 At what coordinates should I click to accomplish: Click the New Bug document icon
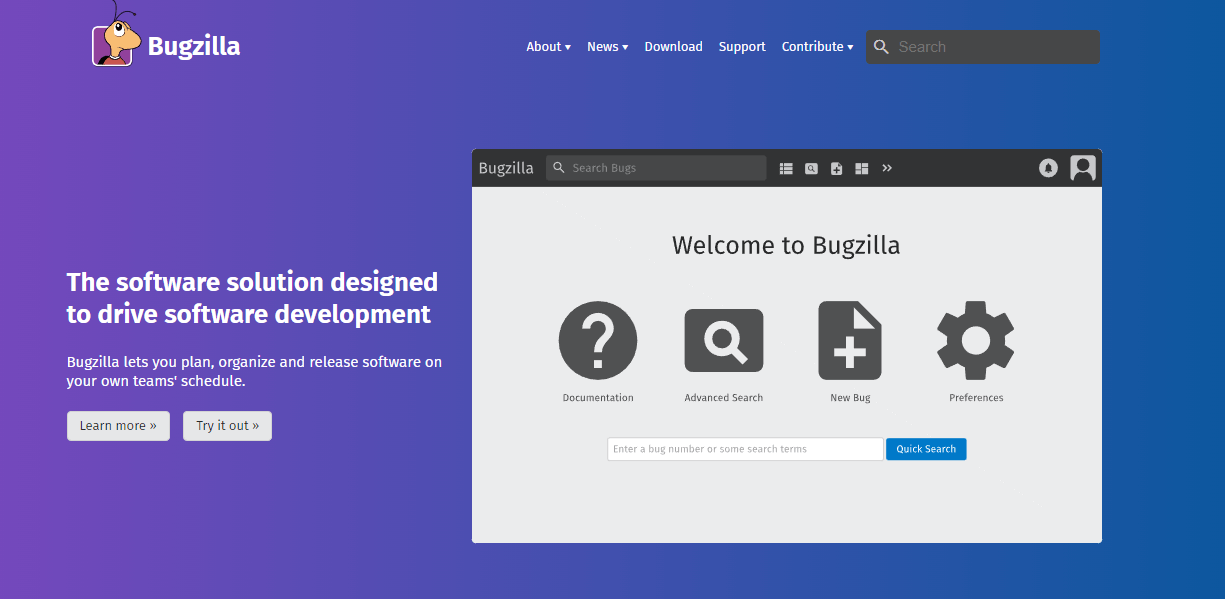pyautogui.click(x=849, y=340)
